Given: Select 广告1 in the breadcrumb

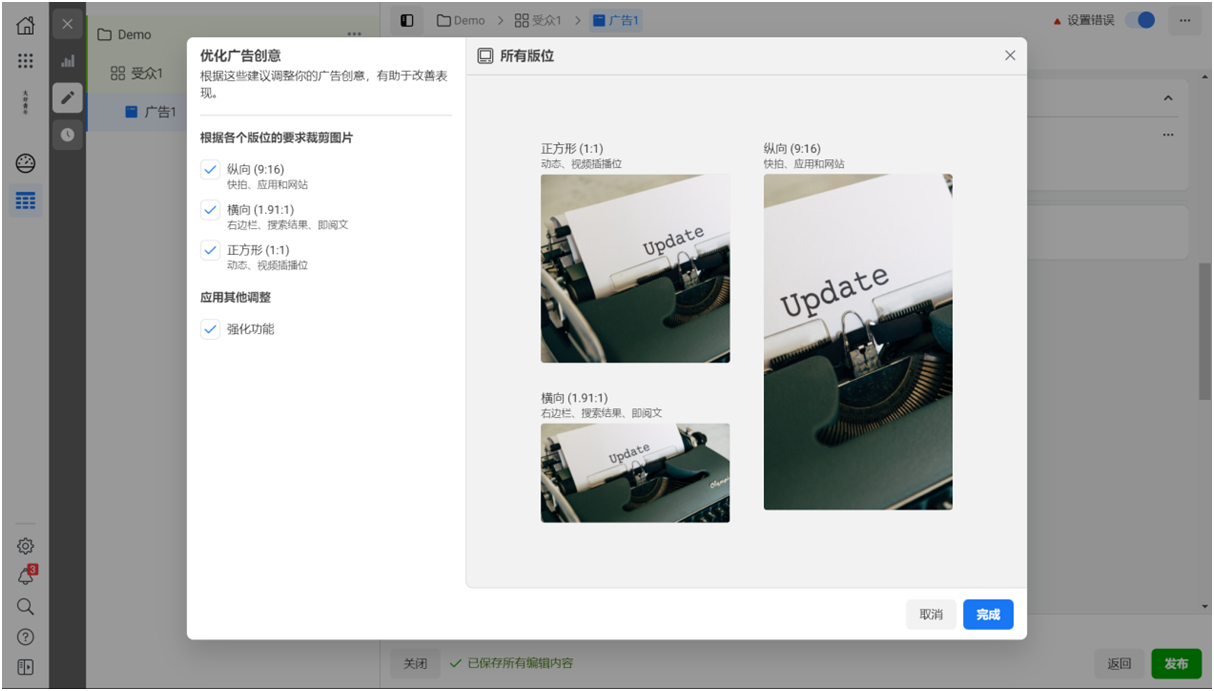Looking at the screenshot, I should pos(618,19).
